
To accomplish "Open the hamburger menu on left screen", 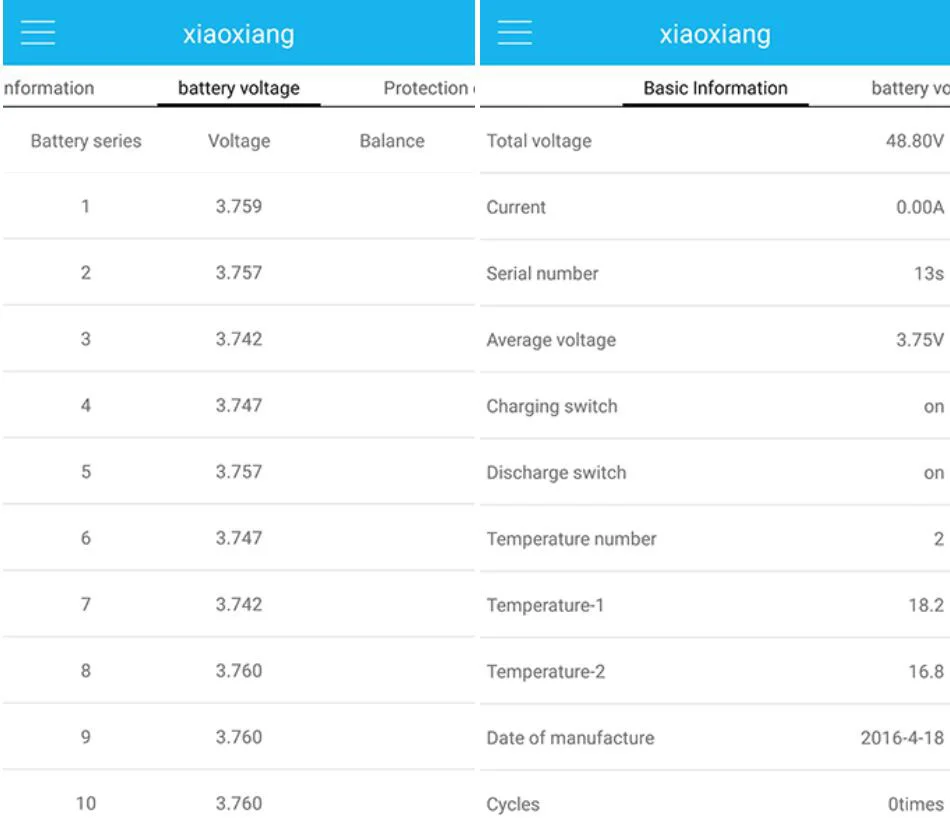I will [38, 33].
